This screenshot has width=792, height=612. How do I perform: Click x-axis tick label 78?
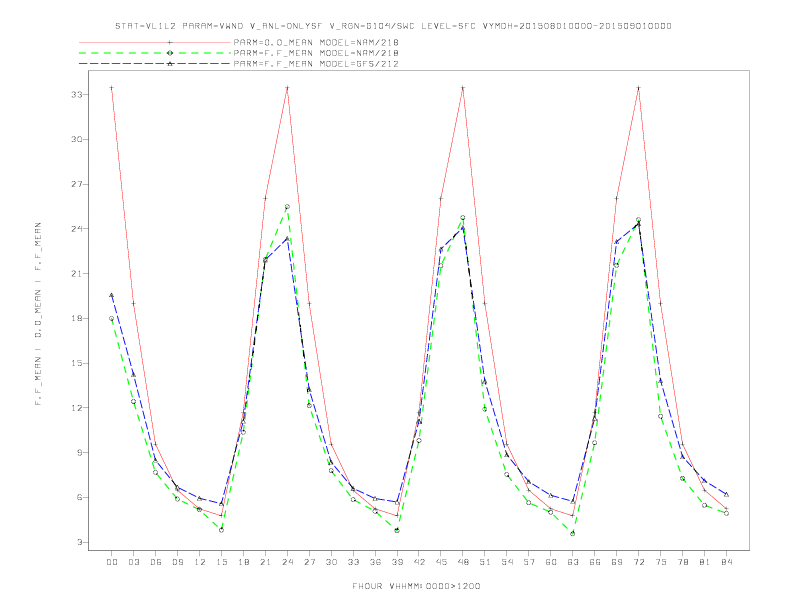point(683,562)
